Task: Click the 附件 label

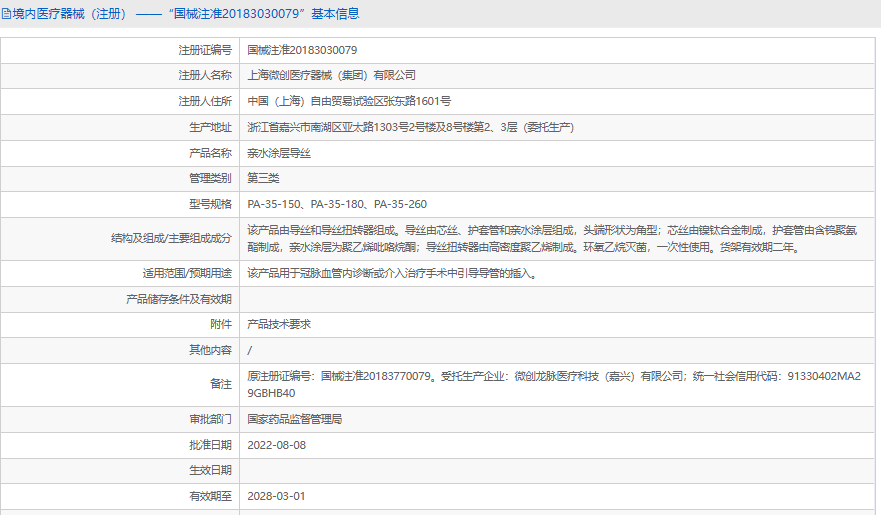Action: [221, 324]
